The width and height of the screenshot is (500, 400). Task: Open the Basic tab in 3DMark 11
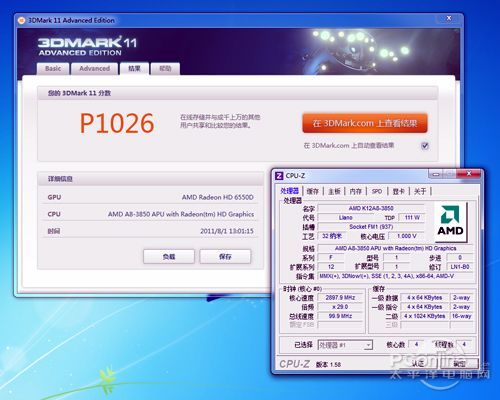tap(53, 69)
